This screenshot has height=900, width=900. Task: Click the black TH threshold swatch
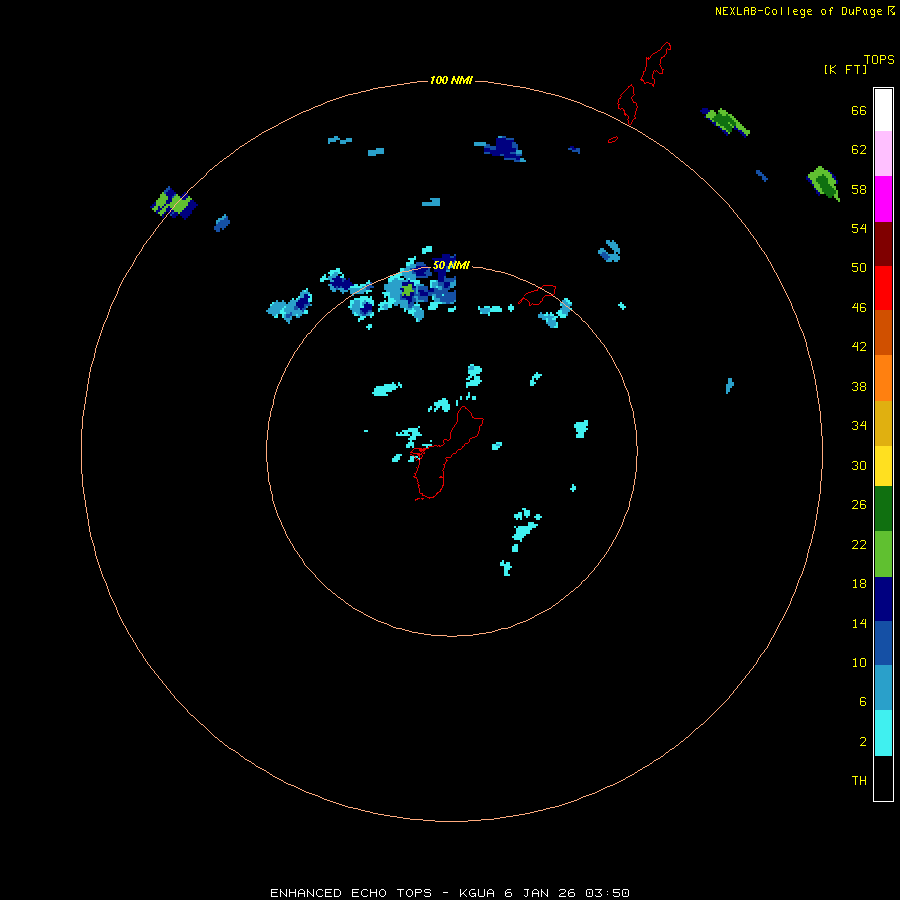pos(883,778)
